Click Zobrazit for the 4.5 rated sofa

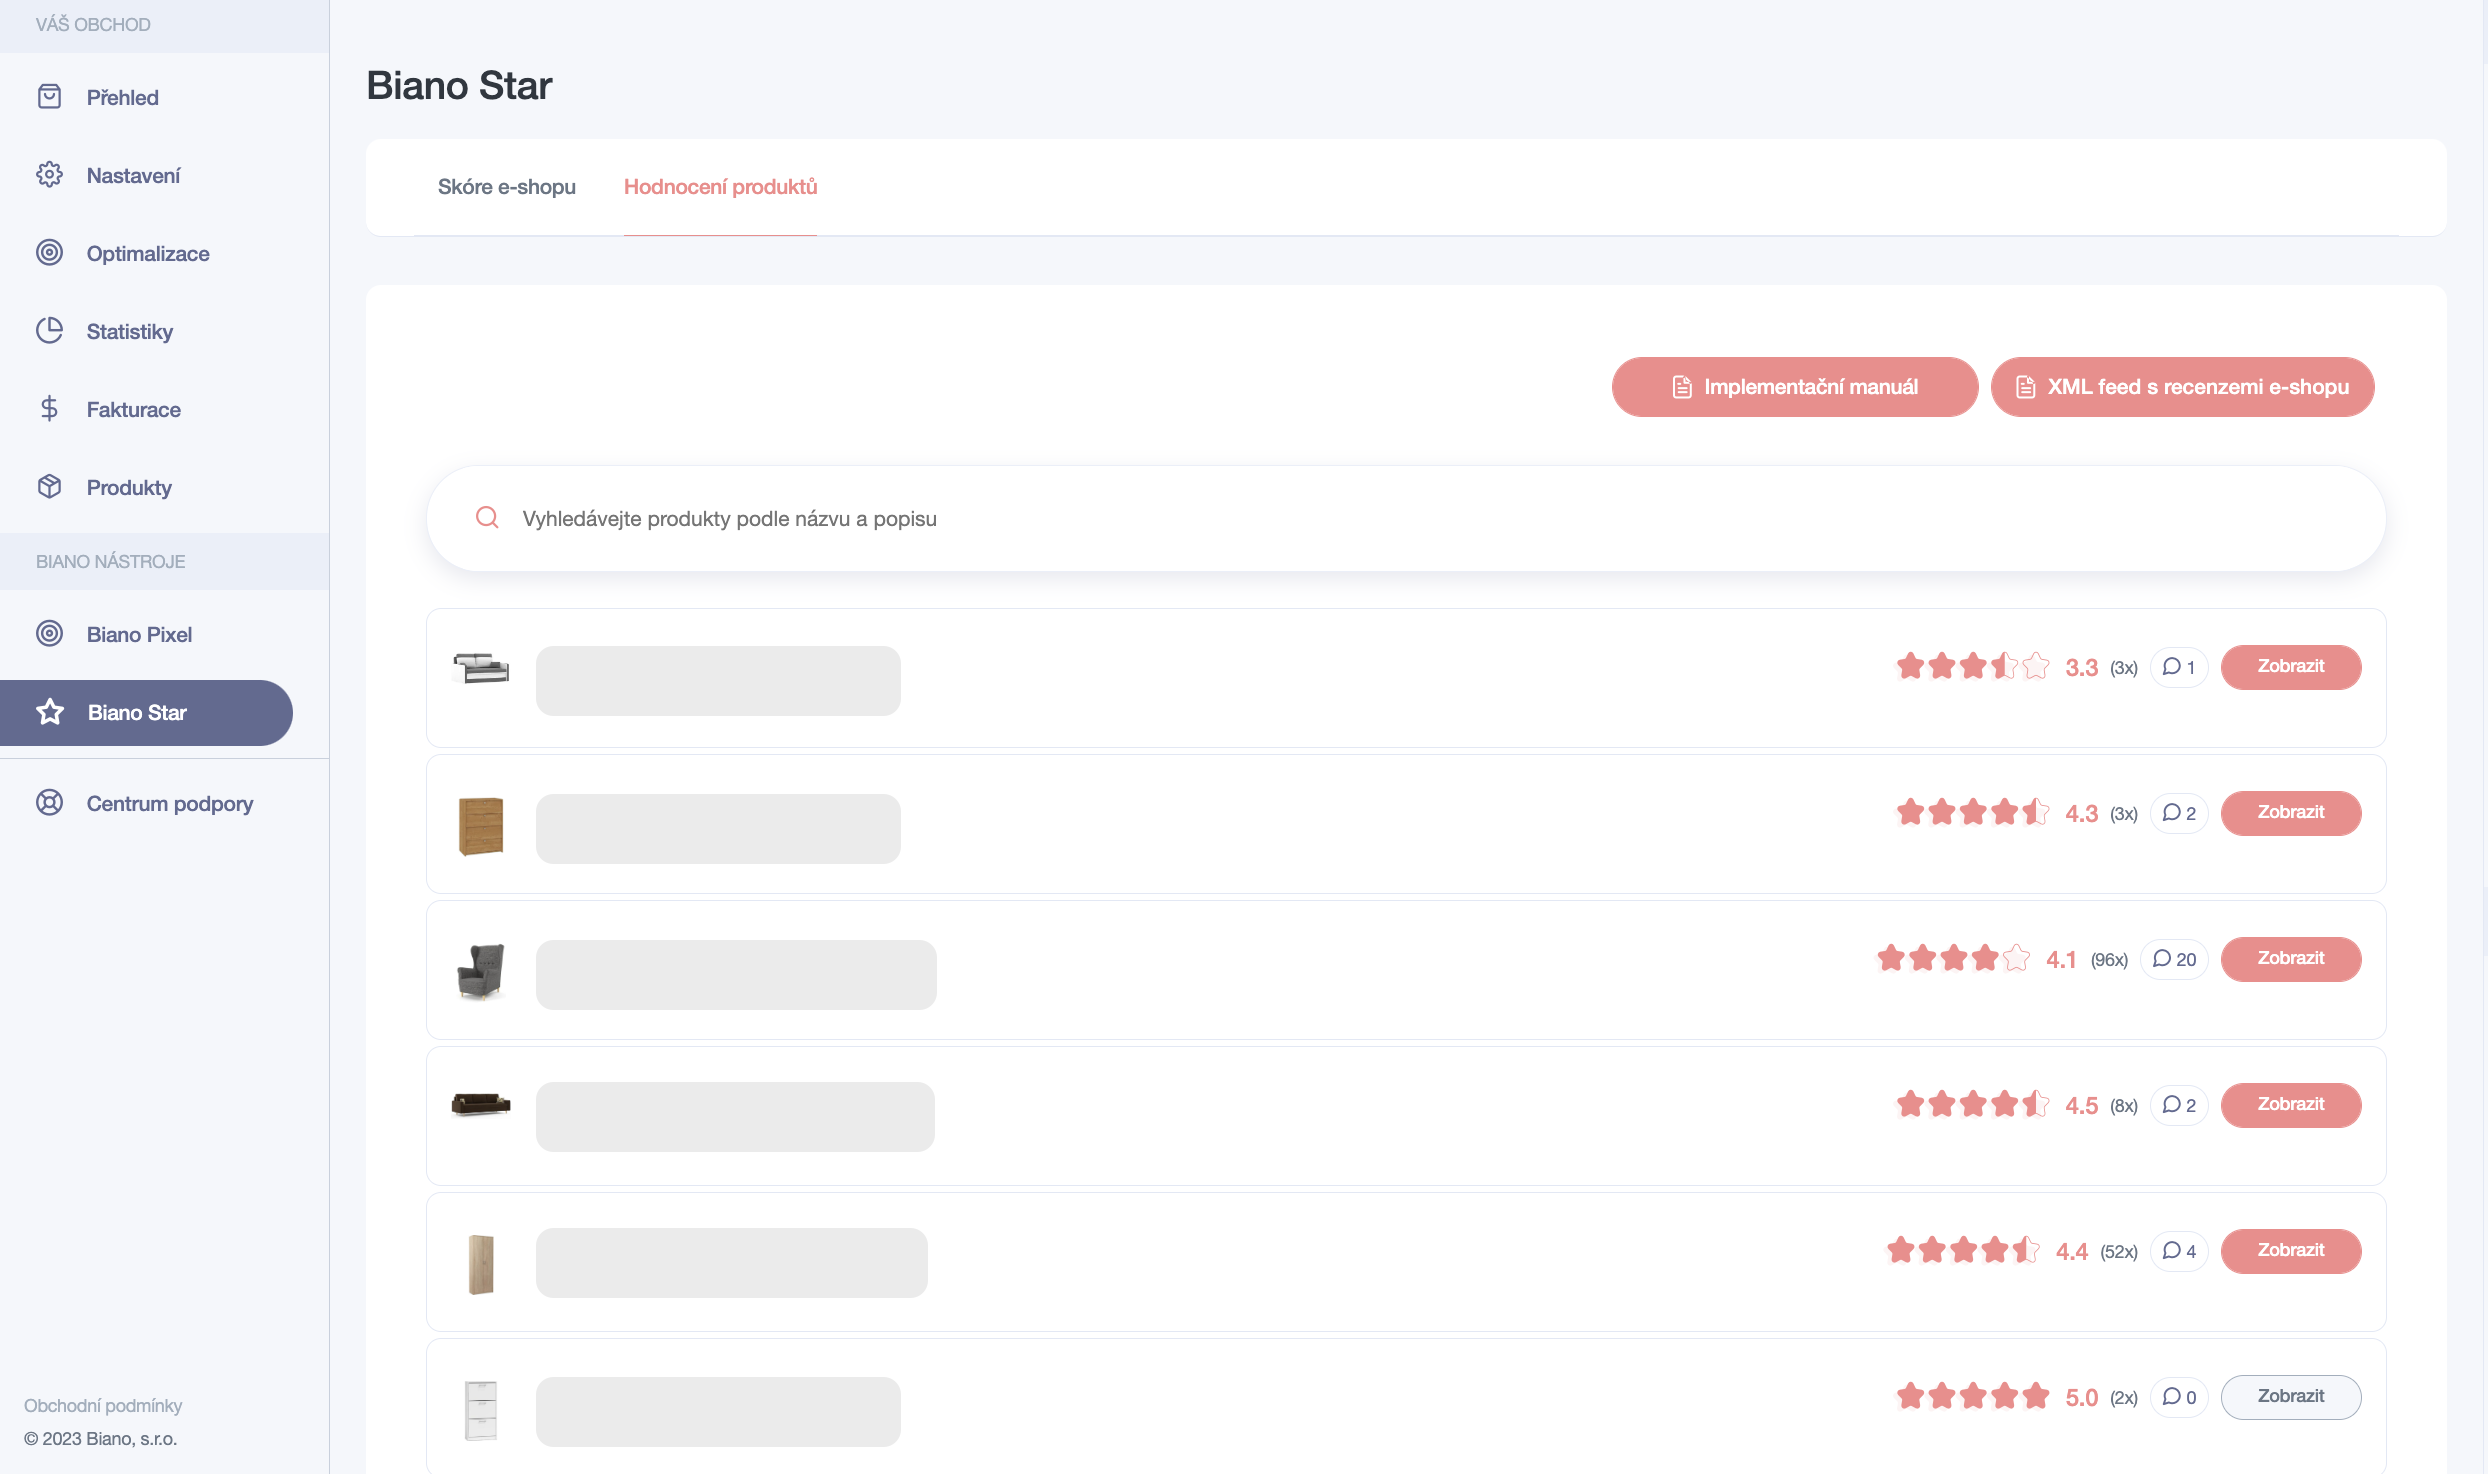click(x=2291, y=1105)
